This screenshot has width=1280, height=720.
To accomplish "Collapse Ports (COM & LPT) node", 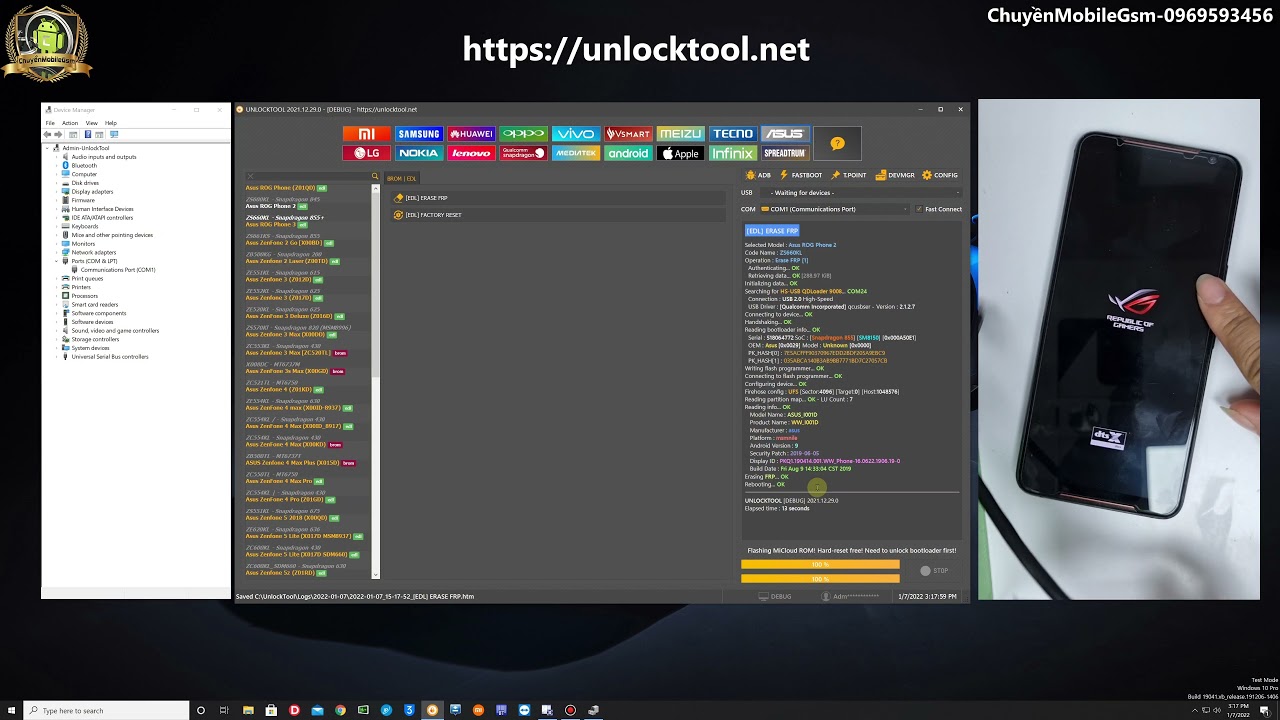I will coord(57,261).
